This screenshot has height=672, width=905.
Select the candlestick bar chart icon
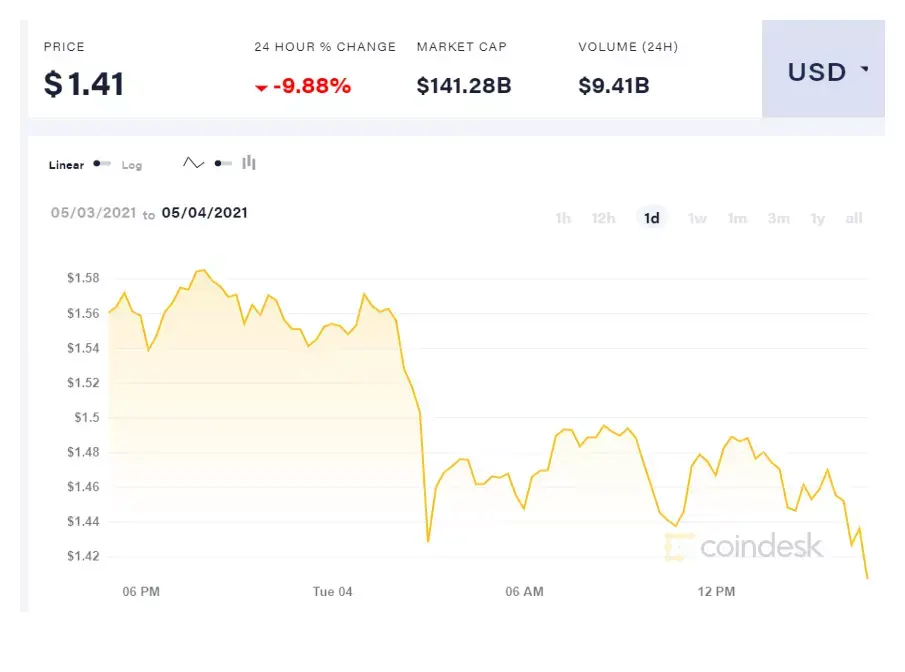(249, 163)
